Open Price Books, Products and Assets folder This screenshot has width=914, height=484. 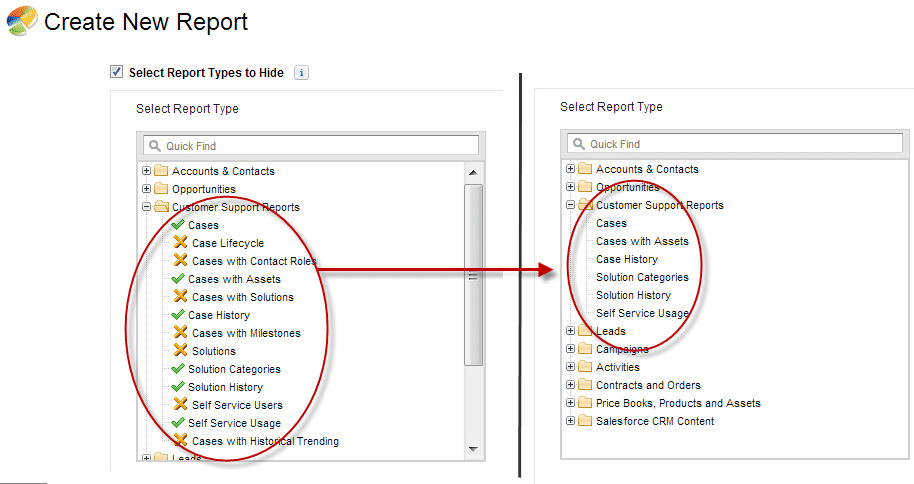(x=571, y=403)
